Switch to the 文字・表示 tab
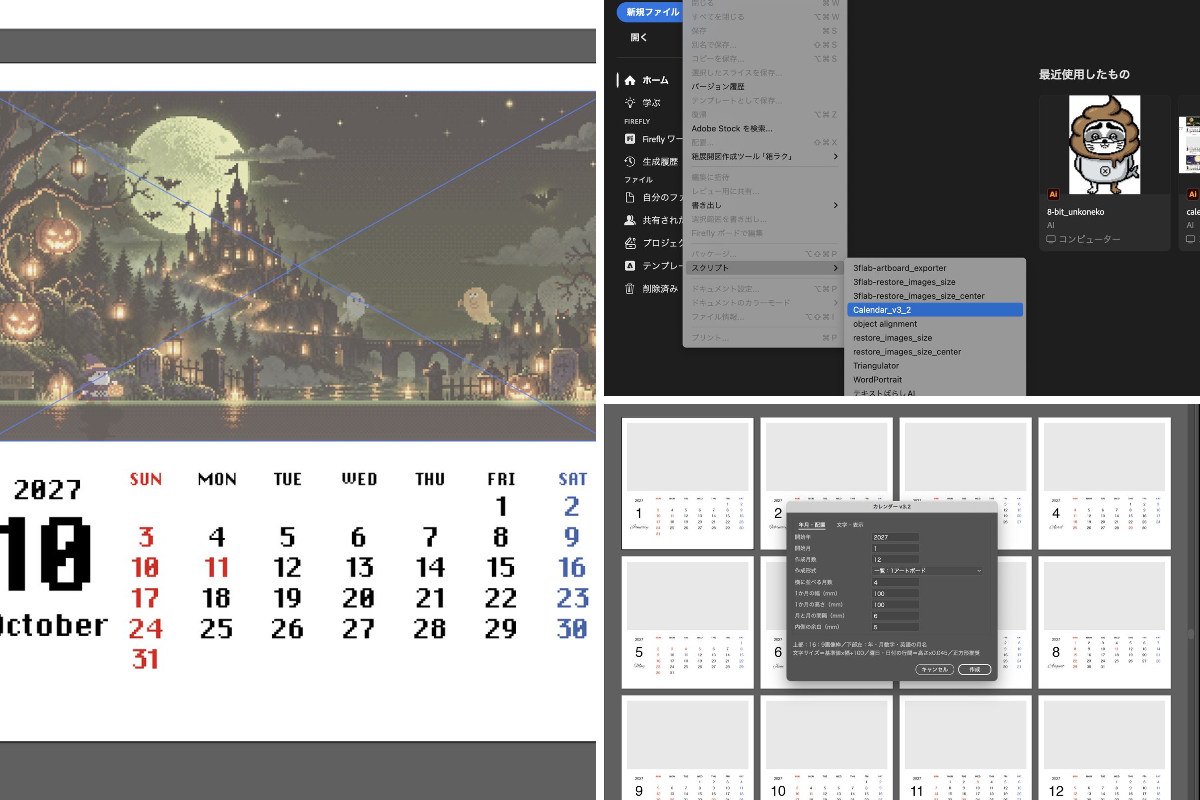 (x=850, y=524)
